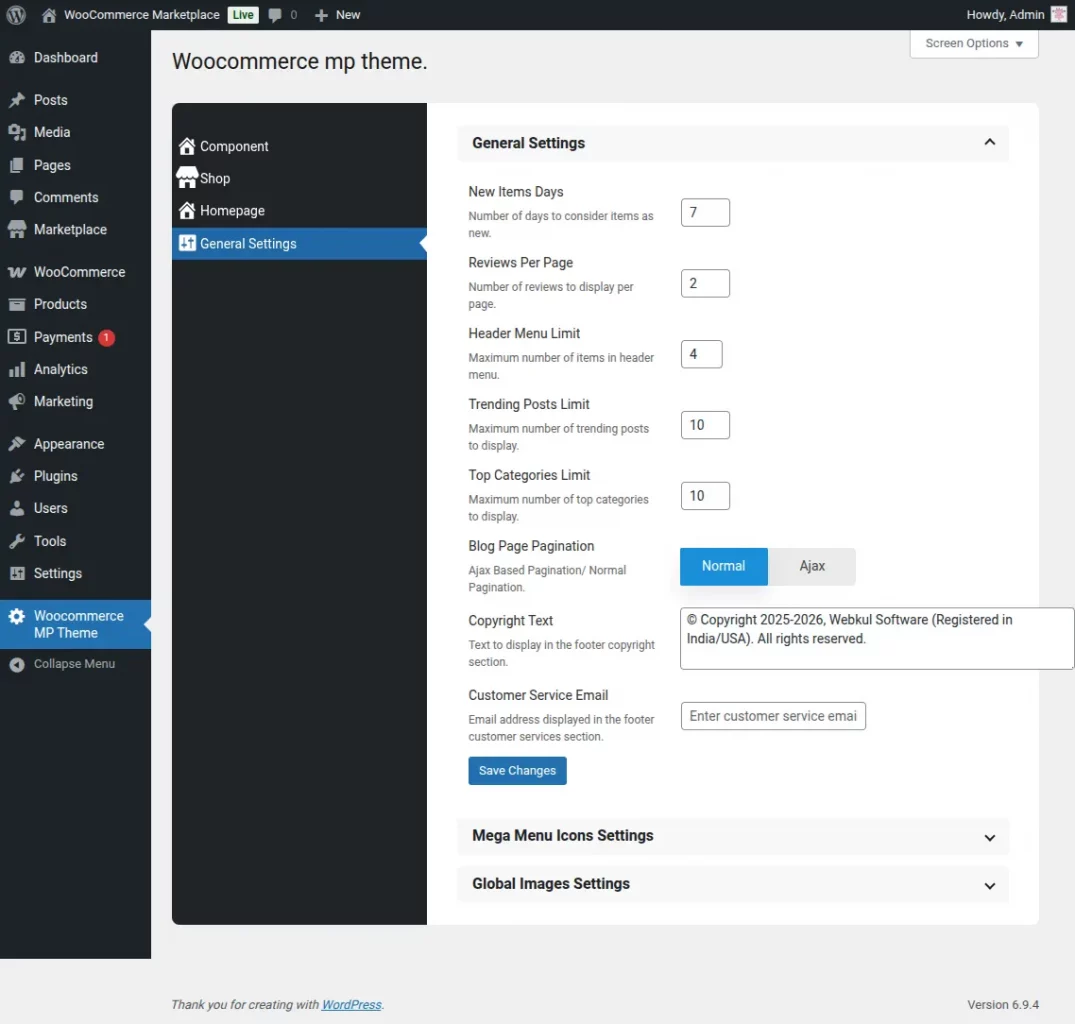Open the comments bubble icon in admin bar
Viewport: 1075px width, 1024px height.
(x=275, y=15)
